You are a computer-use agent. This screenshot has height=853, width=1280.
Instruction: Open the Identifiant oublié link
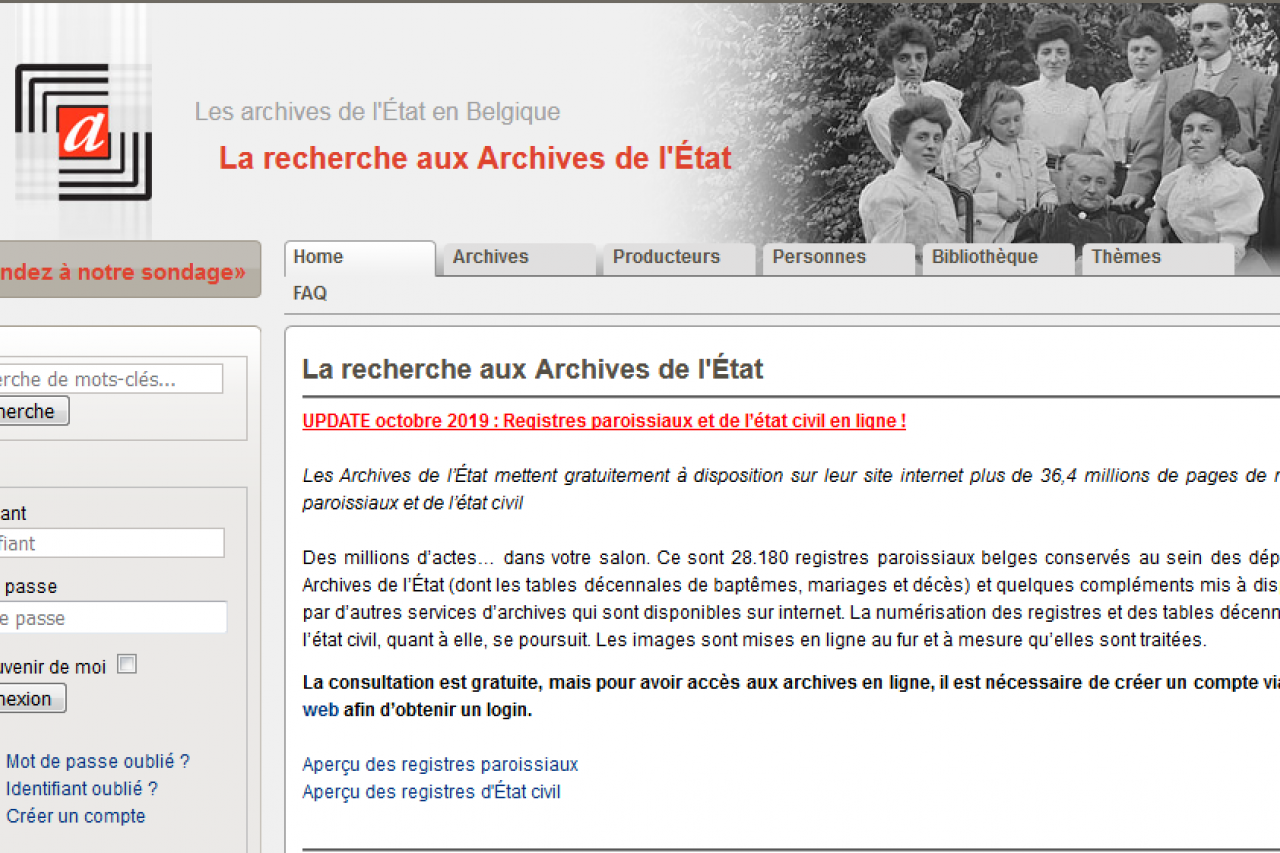pos(82,788)
